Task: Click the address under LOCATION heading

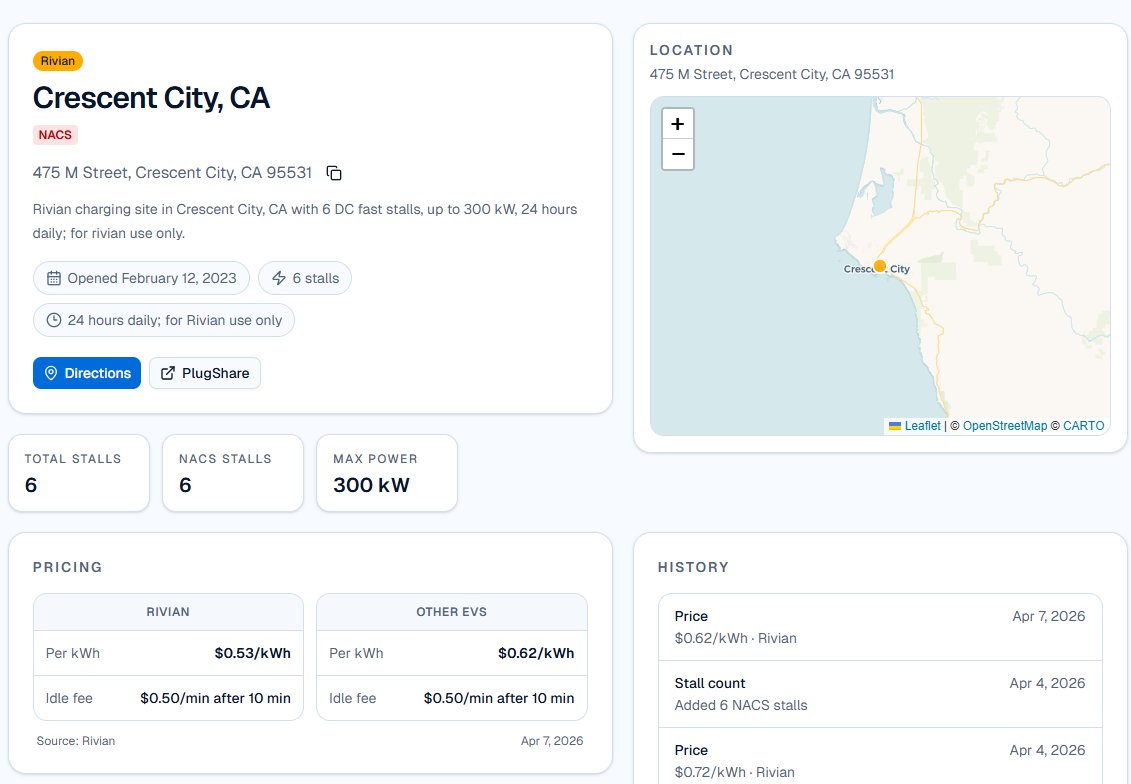Action: click(x=772, y=74)
